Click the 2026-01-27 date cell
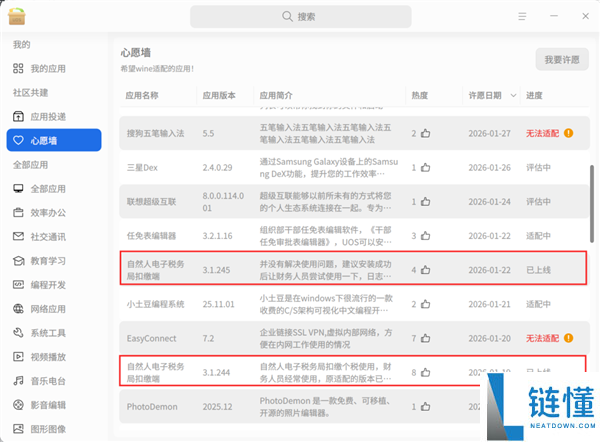600x442 pixels. tap(489, 133)
